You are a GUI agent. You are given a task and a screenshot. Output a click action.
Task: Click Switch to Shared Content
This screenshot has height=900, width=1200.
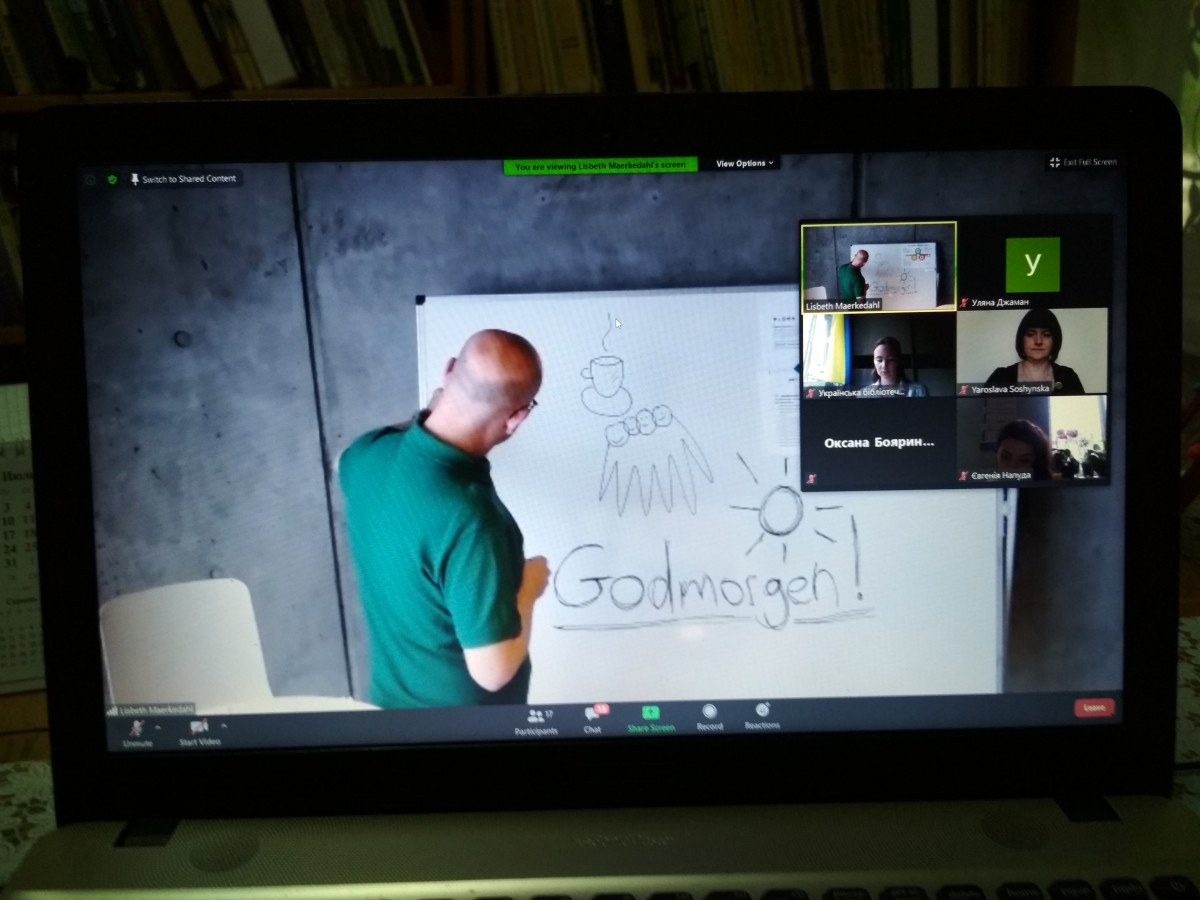point(183,179)
